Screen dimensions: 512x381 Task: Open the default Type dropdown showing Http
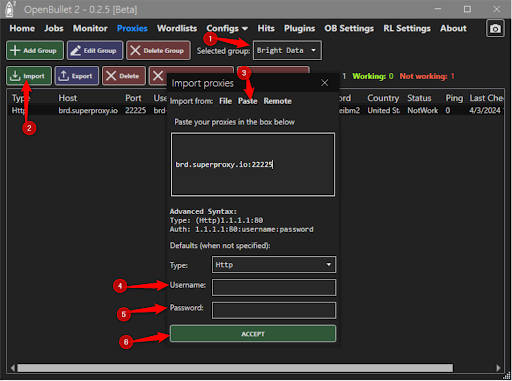[274, 265]
